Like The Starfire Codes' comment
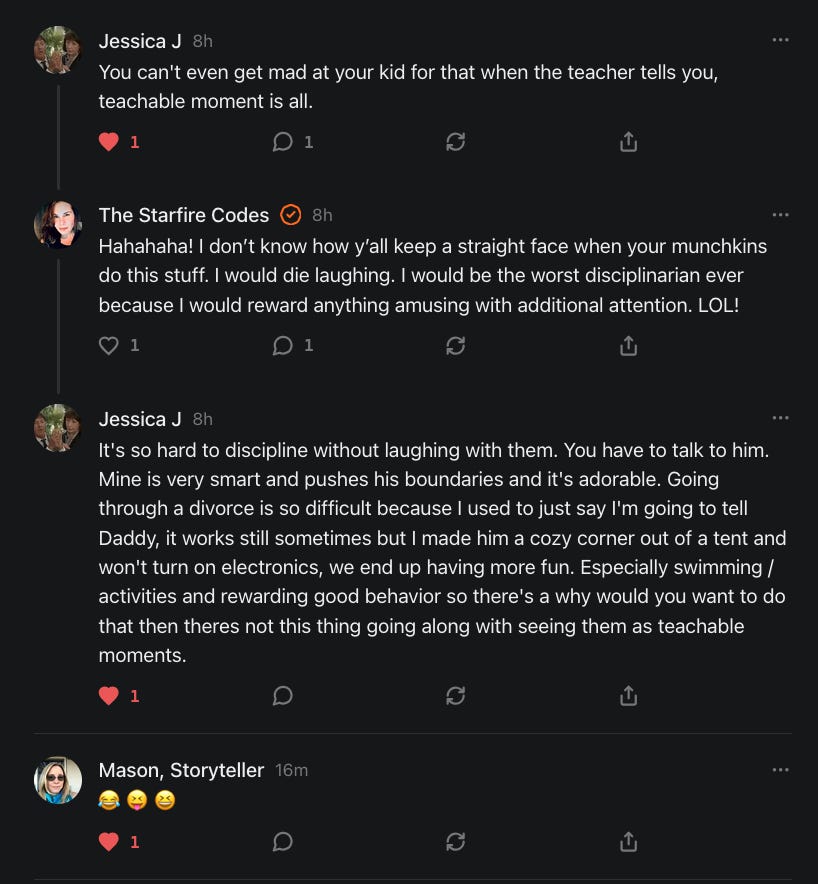The image size is (818, 884). pyautogui.click(x=109, y=345)
